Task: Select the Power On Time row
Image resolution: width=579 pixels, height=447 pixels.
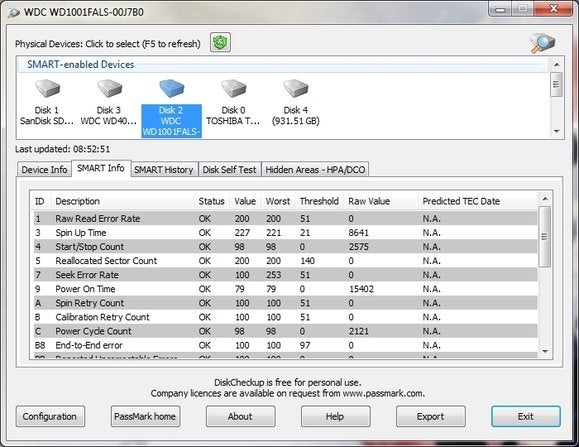Action: coord(285,289)
